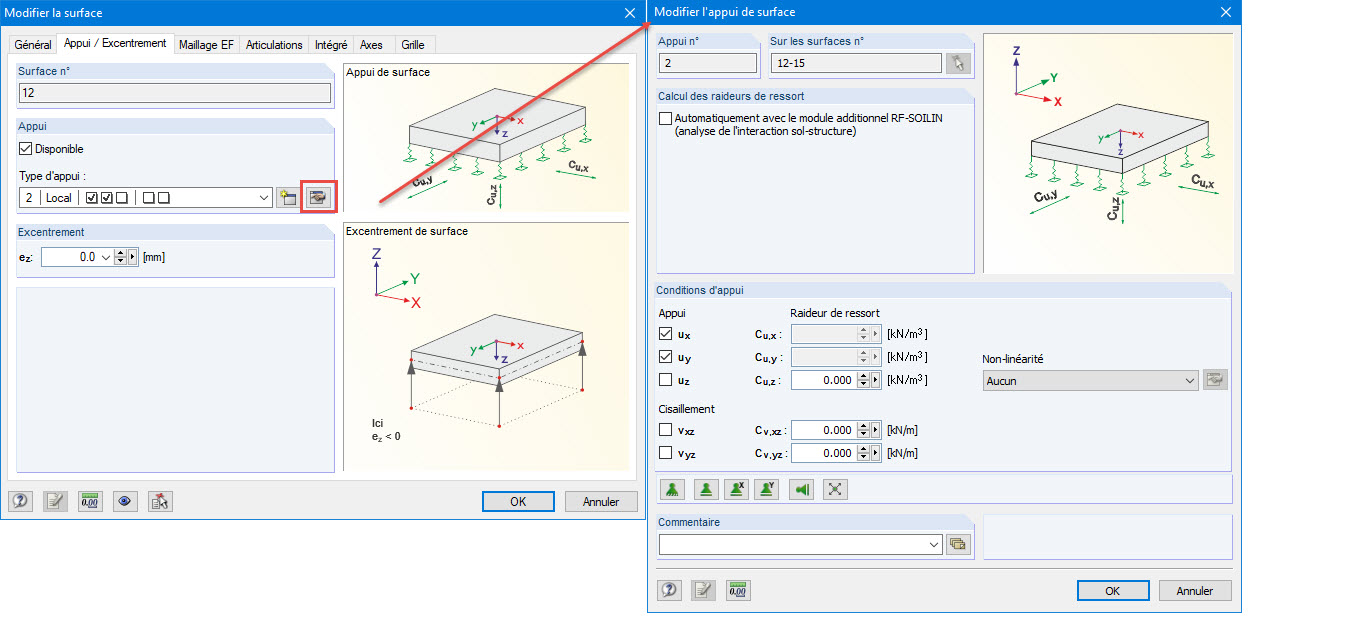The height and width of the screenshot is (644, 1350).
Task: Create a new support type with the star icon
Action: 288,198
